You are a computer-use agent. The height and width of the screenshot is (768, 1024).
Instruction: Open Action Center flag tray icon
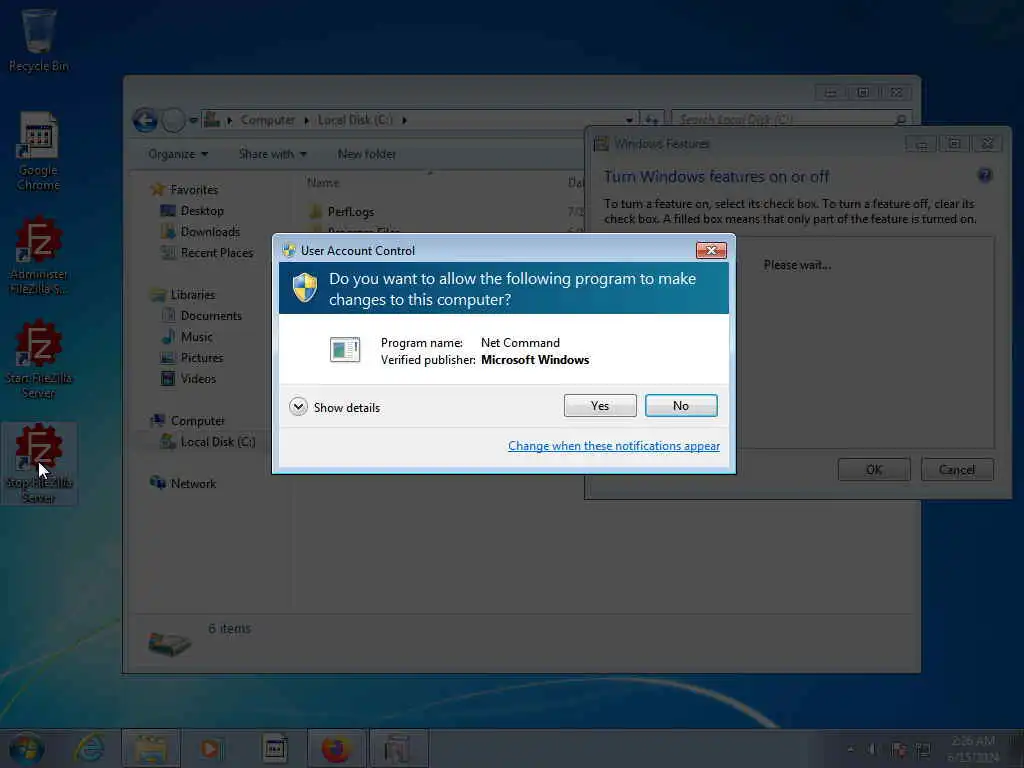(898, 749)
